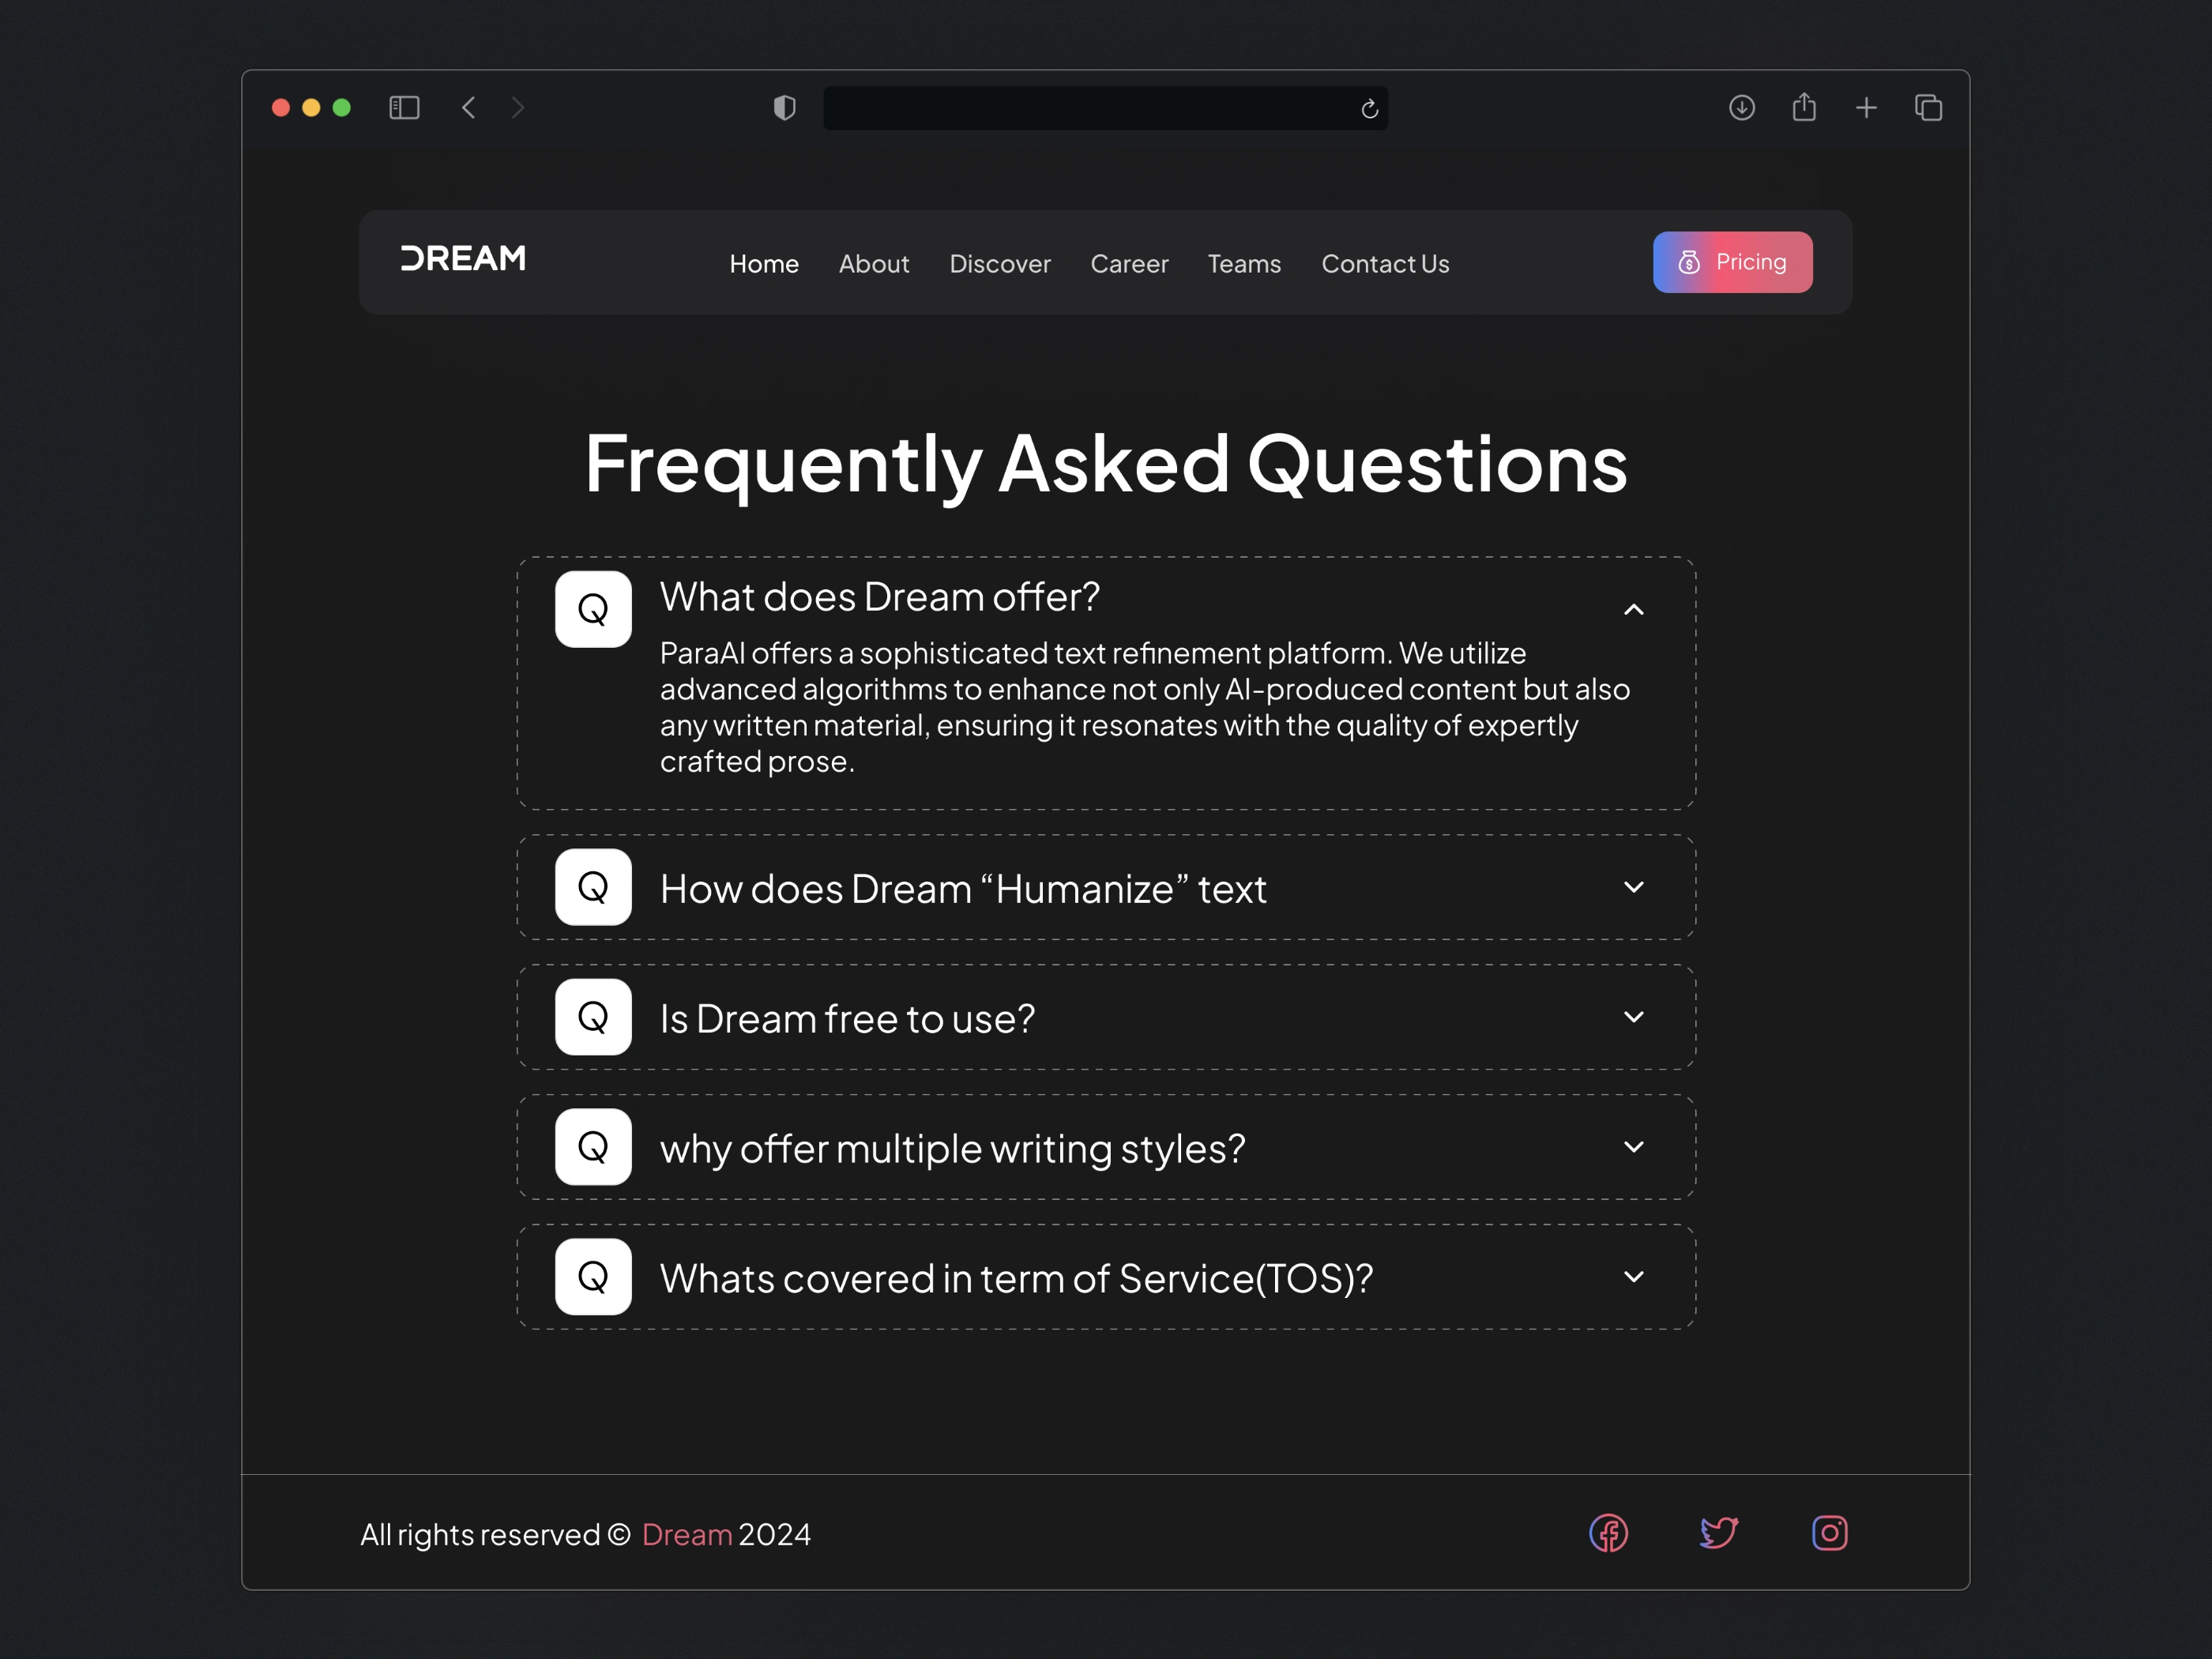2212x1659 pixels.
Task: Open the Facebook icon in footer
Action: coord(1608,1533)
